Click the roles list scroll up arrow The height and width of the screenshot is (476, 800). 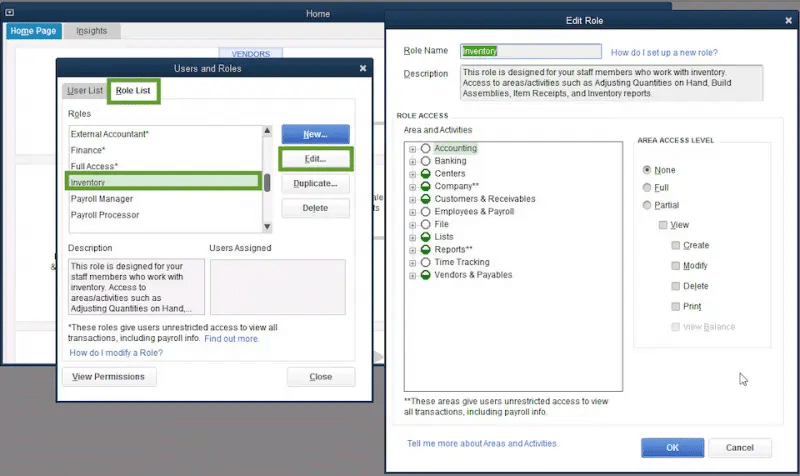(x=267, y=131)
